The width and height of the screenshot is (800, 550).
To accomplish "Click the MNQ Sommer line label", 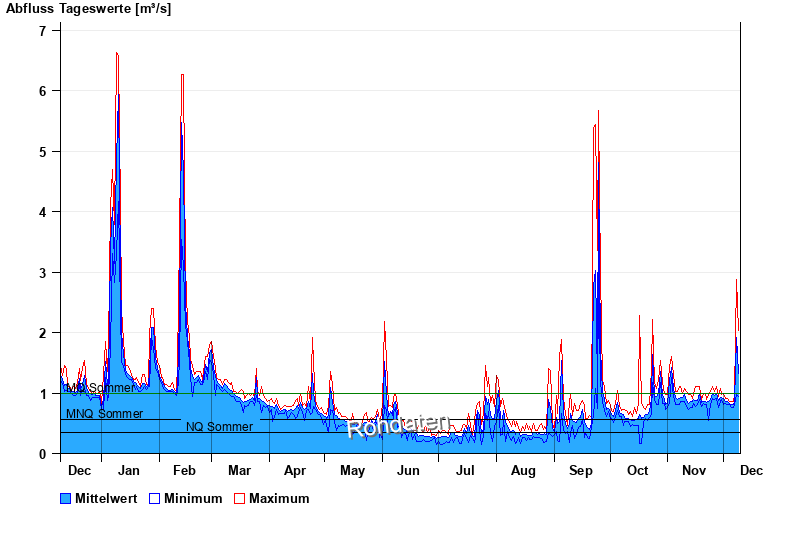I will (x=104, y=414).
